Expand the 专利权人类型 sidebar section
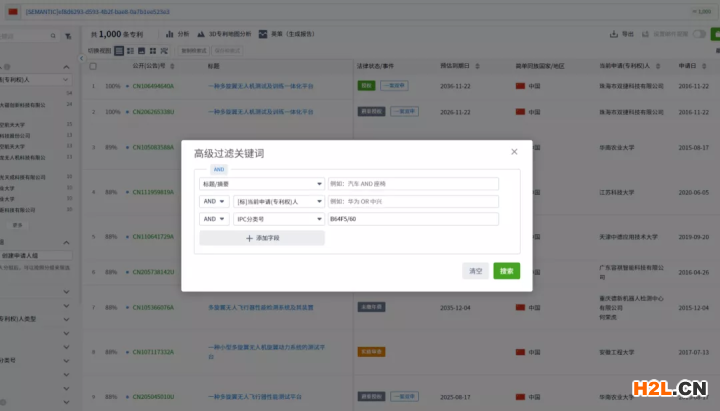The image size is (720, 411). 66,319
